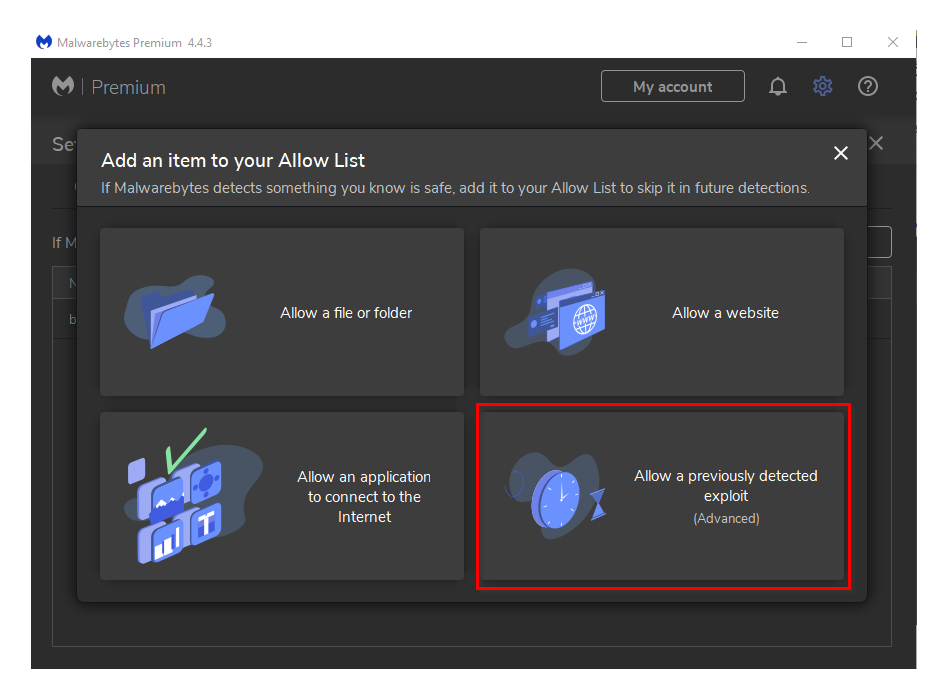Image resolution: width=946 pixels, height=699 pixels.
Task: Click the 'Malwarebytes Premium 4.4.3' title text
Action: (135, 43)
